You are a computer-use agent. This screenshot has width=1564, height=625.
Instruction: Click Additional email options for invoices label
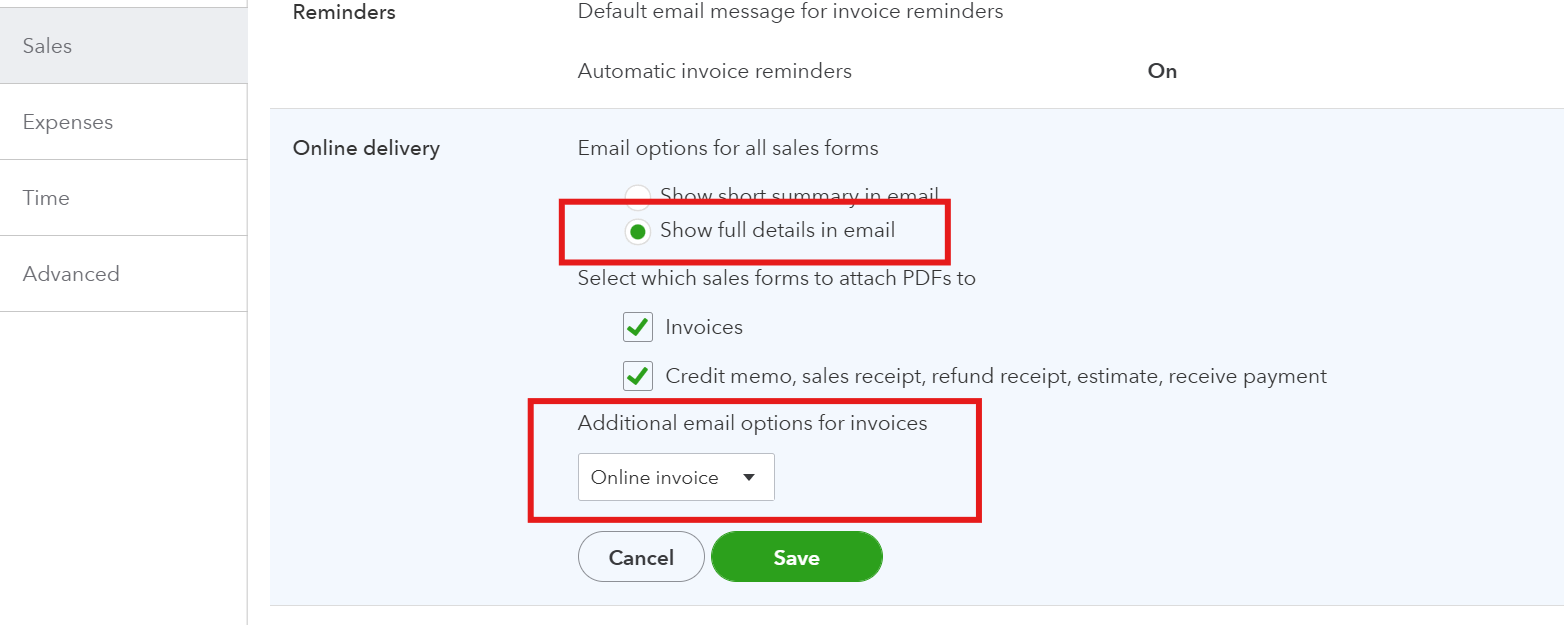[x=752, y=423]
